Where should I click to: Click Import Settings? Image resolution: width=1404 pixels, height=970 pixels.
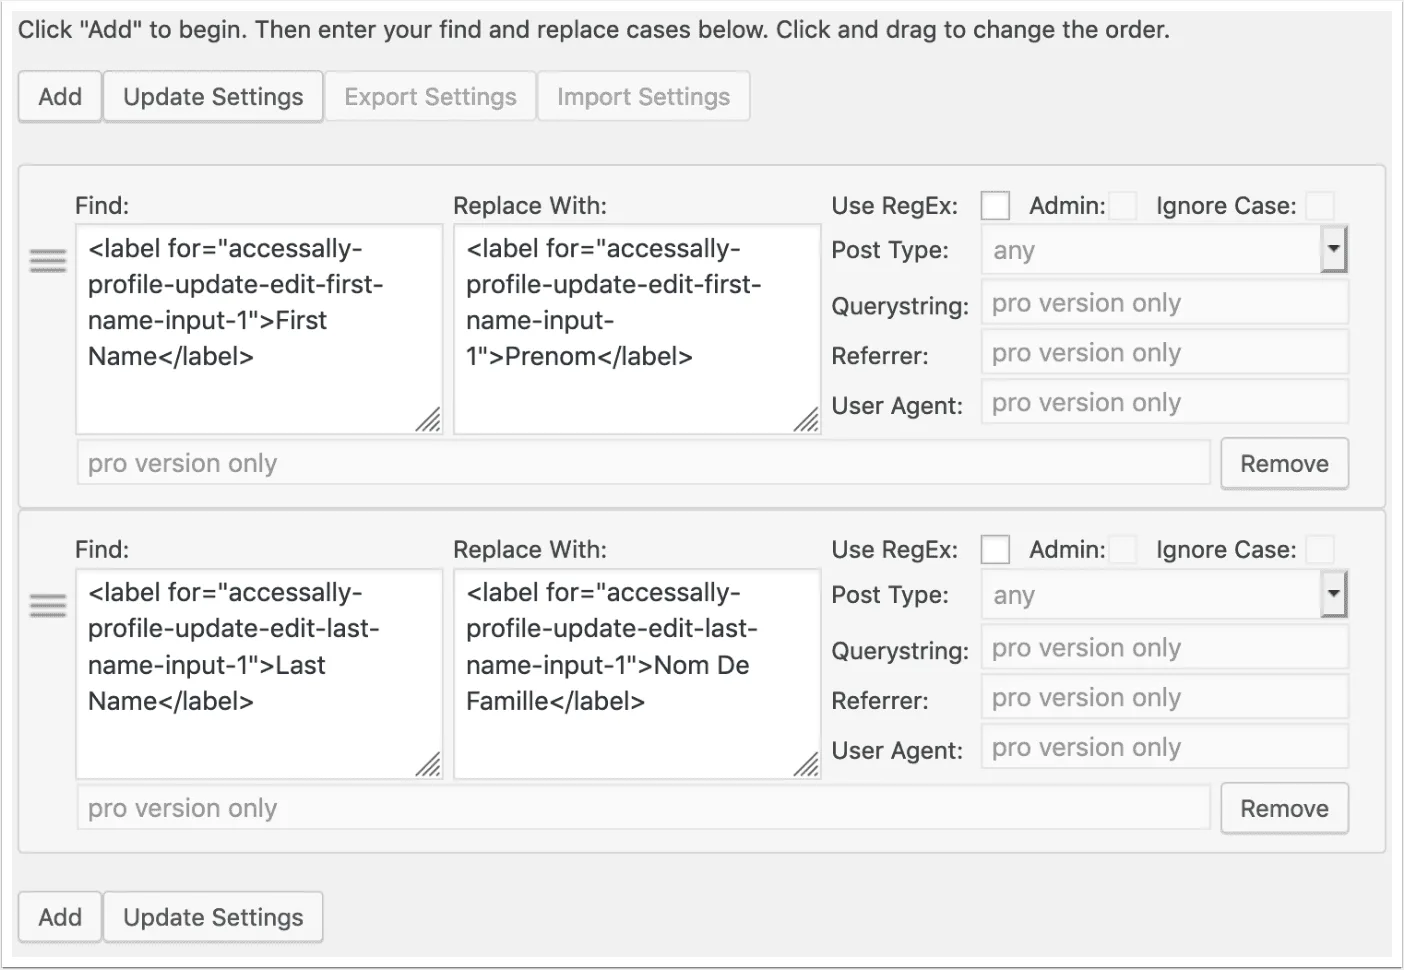click(x=643, y=97)
